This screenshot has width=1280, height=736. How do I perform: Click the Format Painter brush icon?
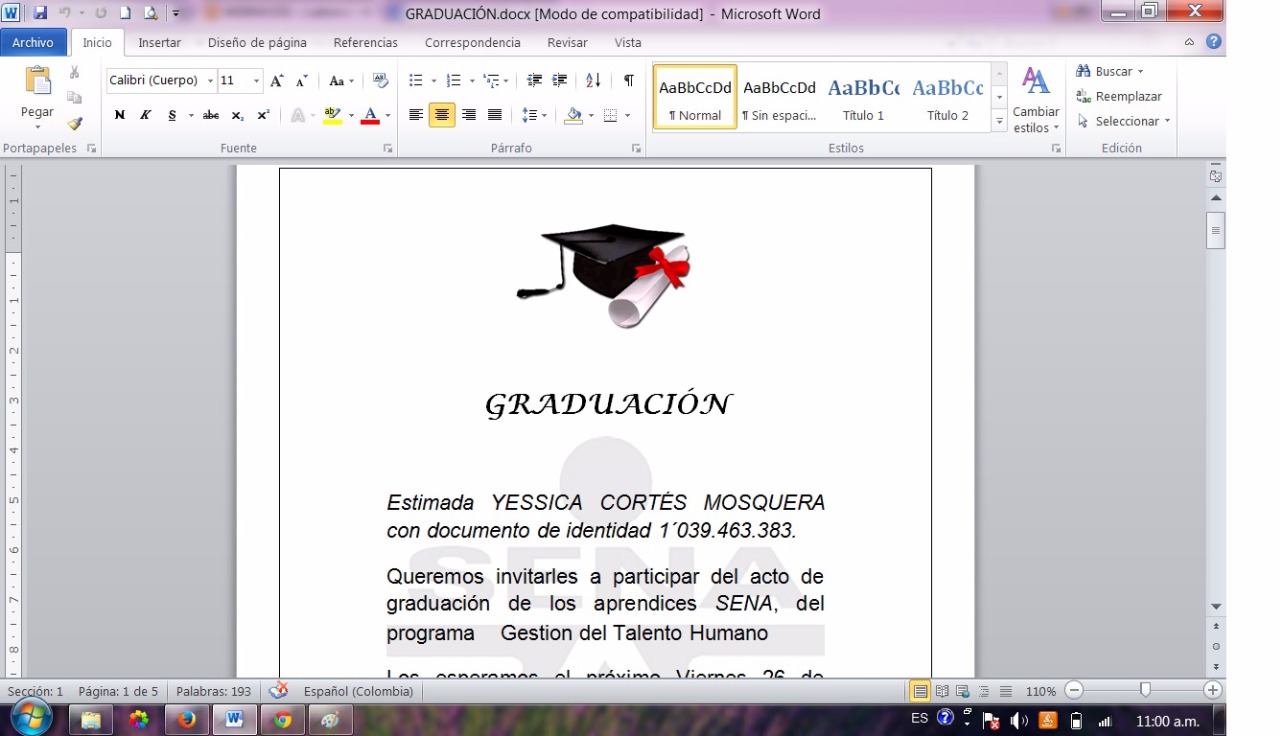click(x=74, y=123)
